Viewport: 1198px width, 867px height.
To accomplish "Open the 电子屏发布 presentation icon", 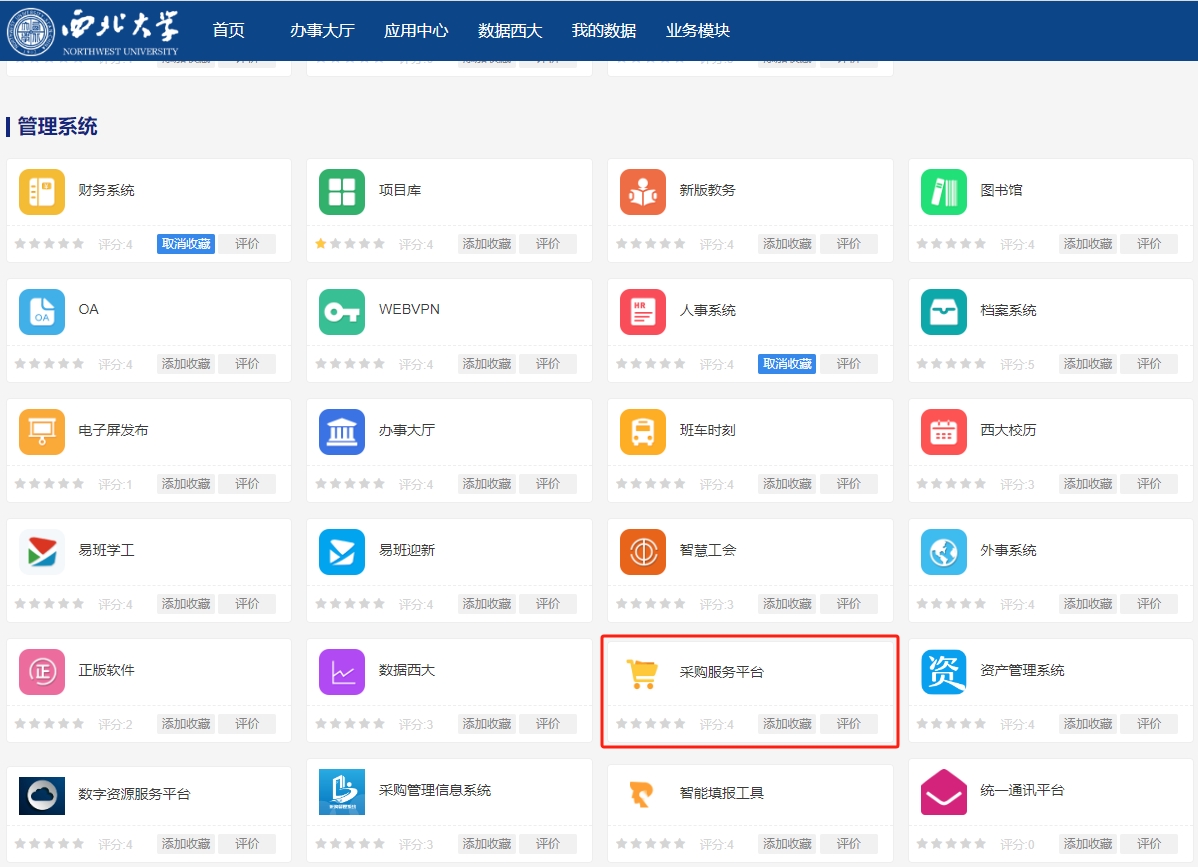I will pyautogui.click(x=41, y=432).
